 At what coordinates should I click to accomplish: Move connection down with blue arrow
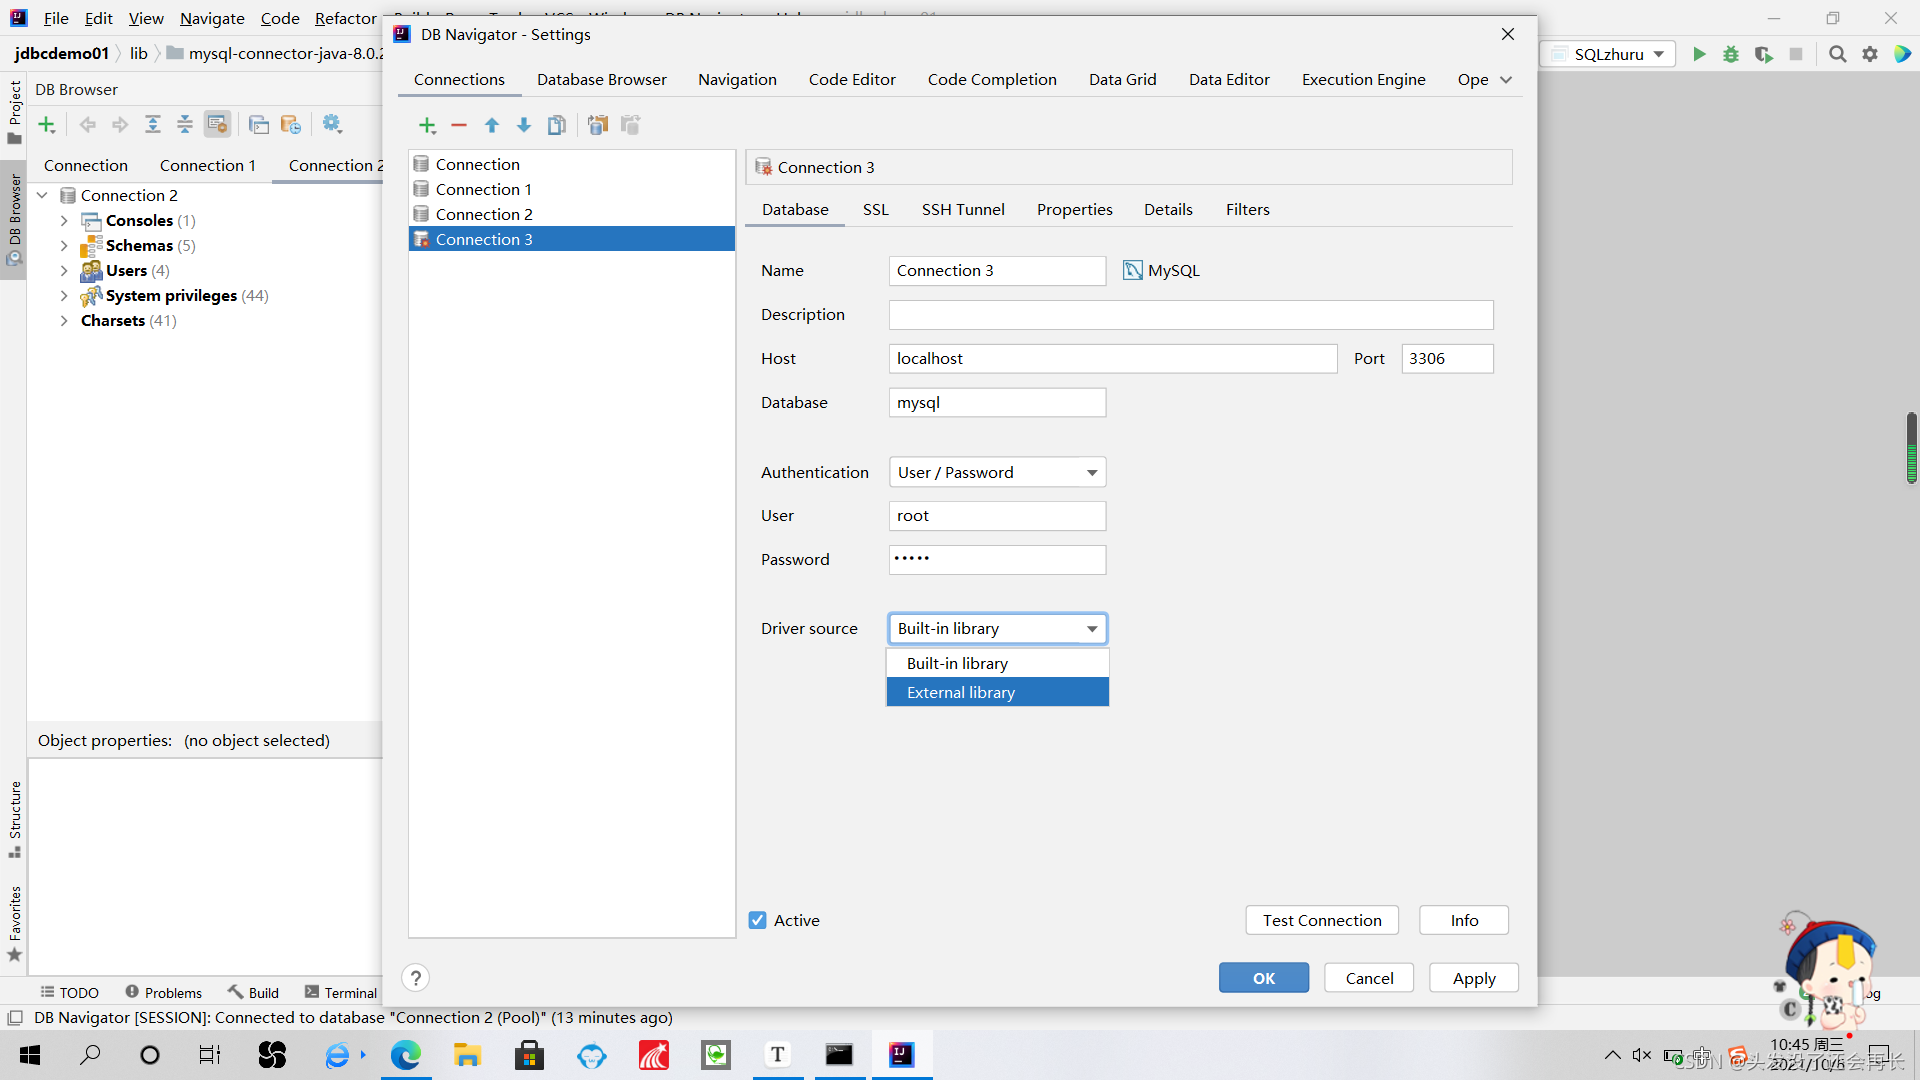coord(524,125)
